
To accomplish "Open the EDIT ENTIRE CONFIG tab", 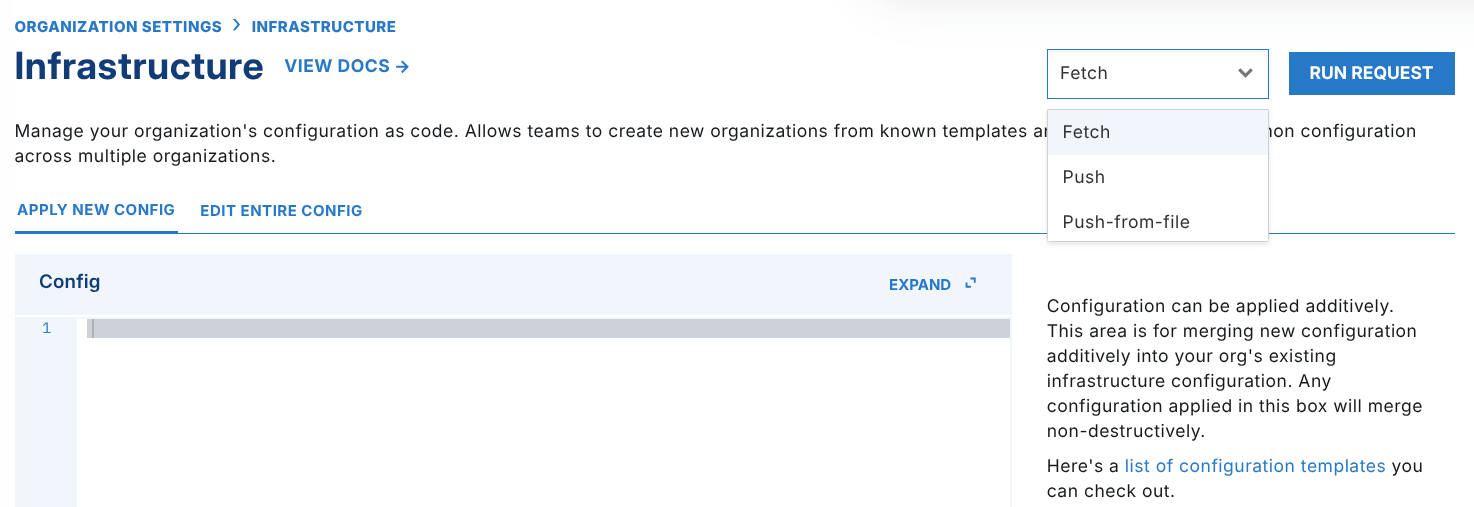I will coord(281,211).
